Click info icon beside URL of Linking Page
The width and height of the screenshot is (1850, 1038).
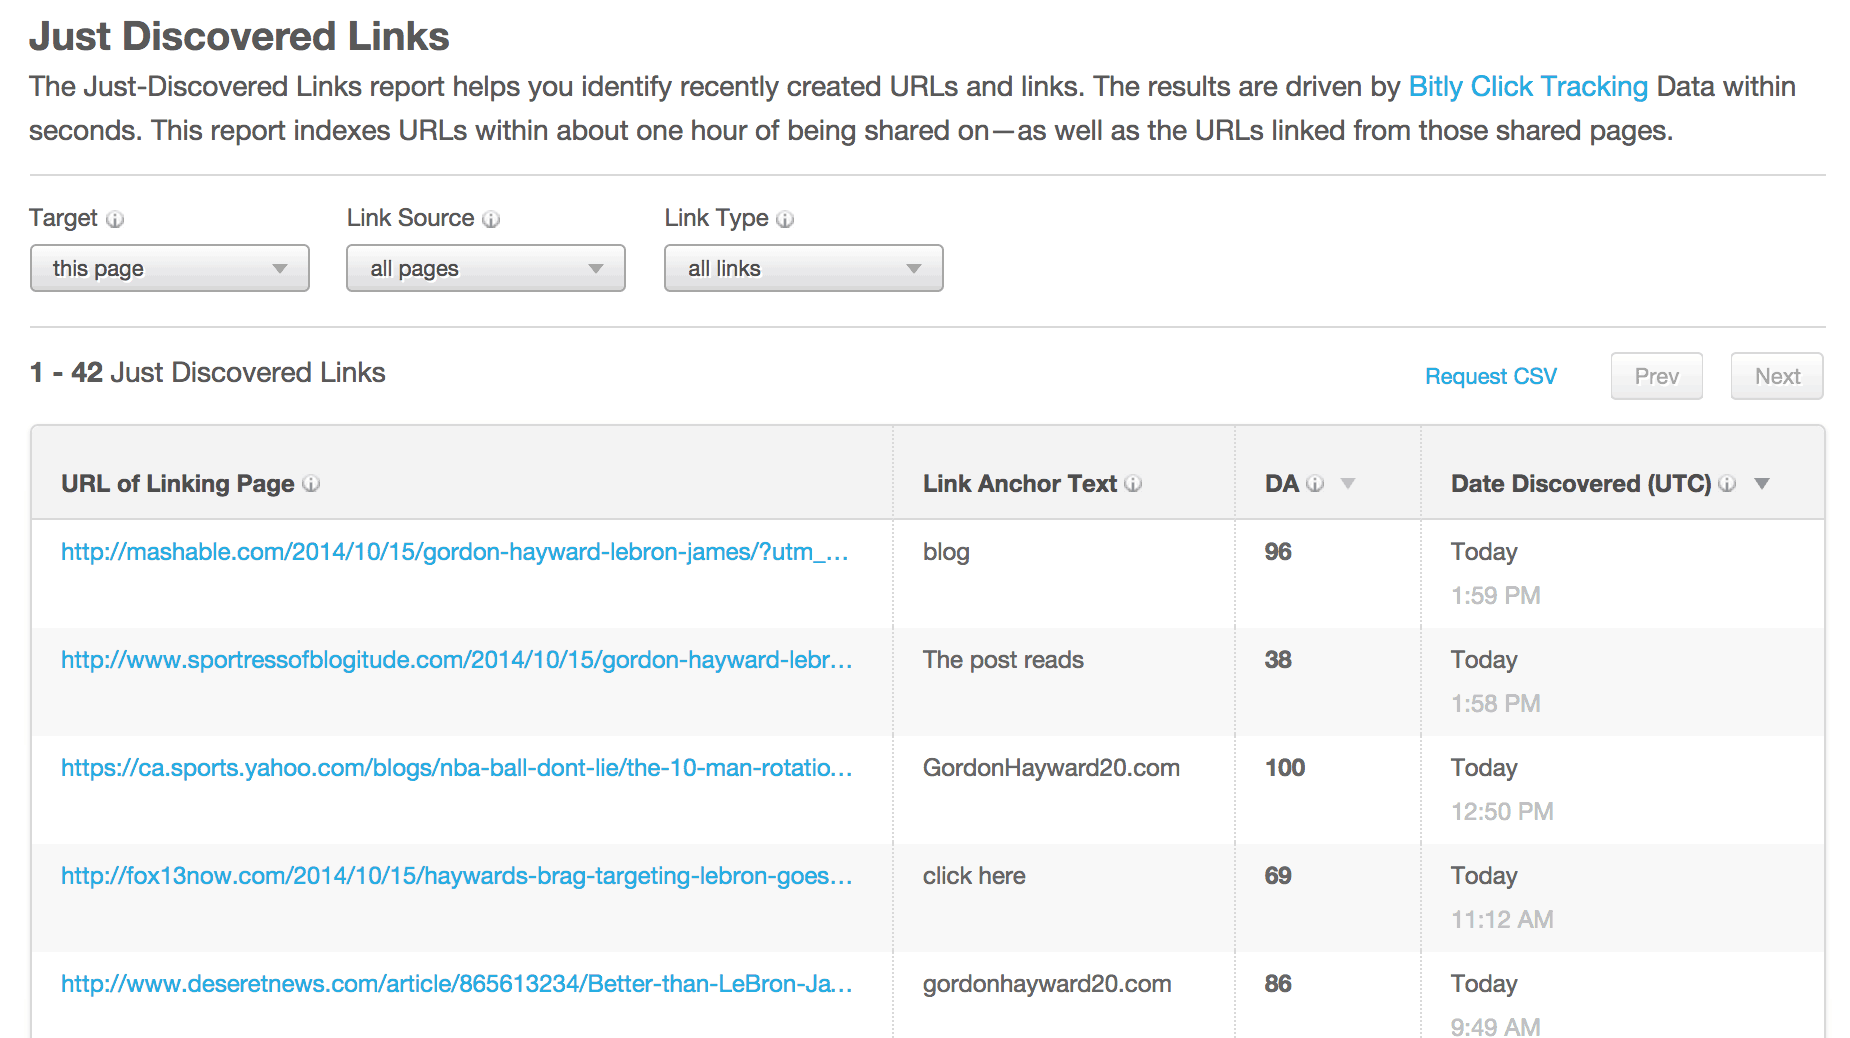(x=311, y=483)
